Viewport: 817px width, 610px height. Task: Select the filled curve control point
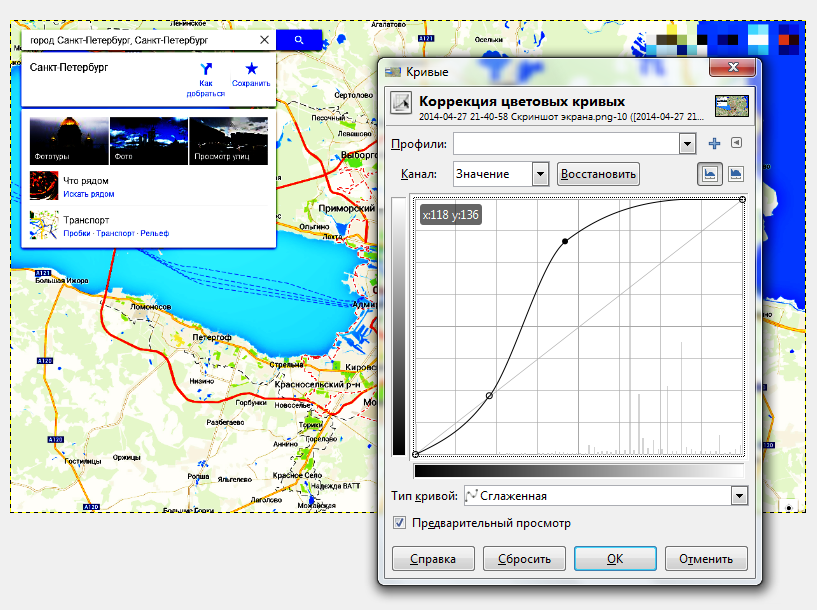tap(565, 241)
